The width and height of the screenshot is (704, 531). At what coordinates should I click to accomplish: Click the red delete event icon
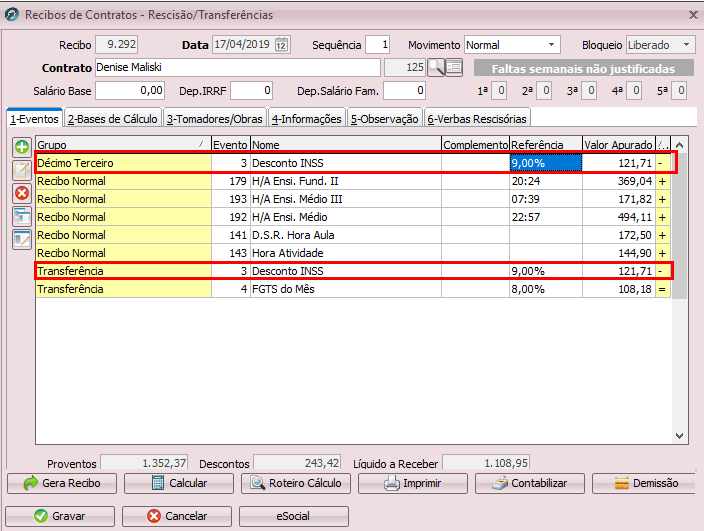coord(22,193)
